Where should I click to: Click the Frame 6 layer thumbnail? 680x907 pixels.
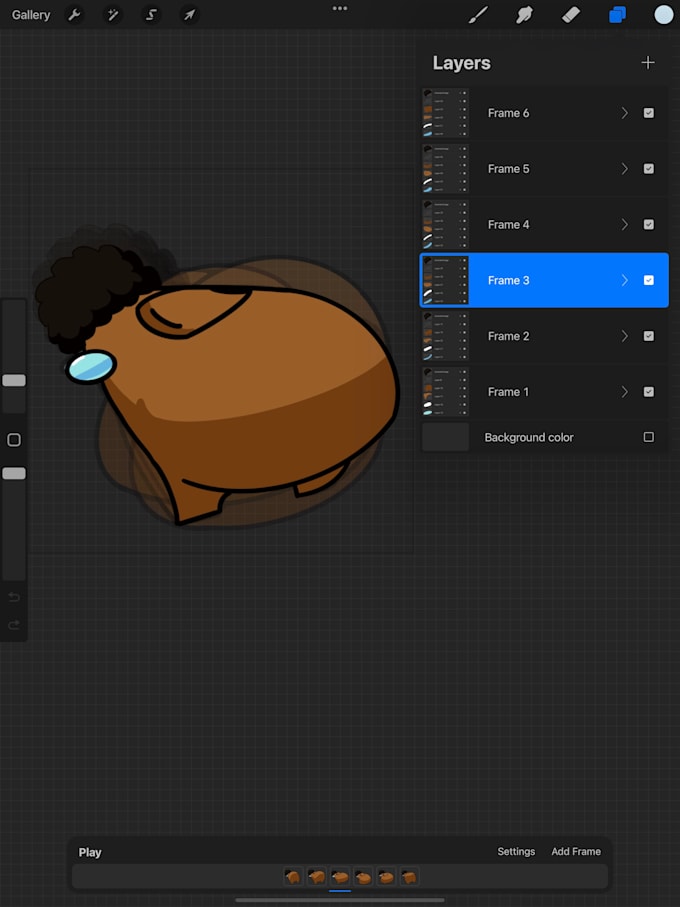point(445,113)
